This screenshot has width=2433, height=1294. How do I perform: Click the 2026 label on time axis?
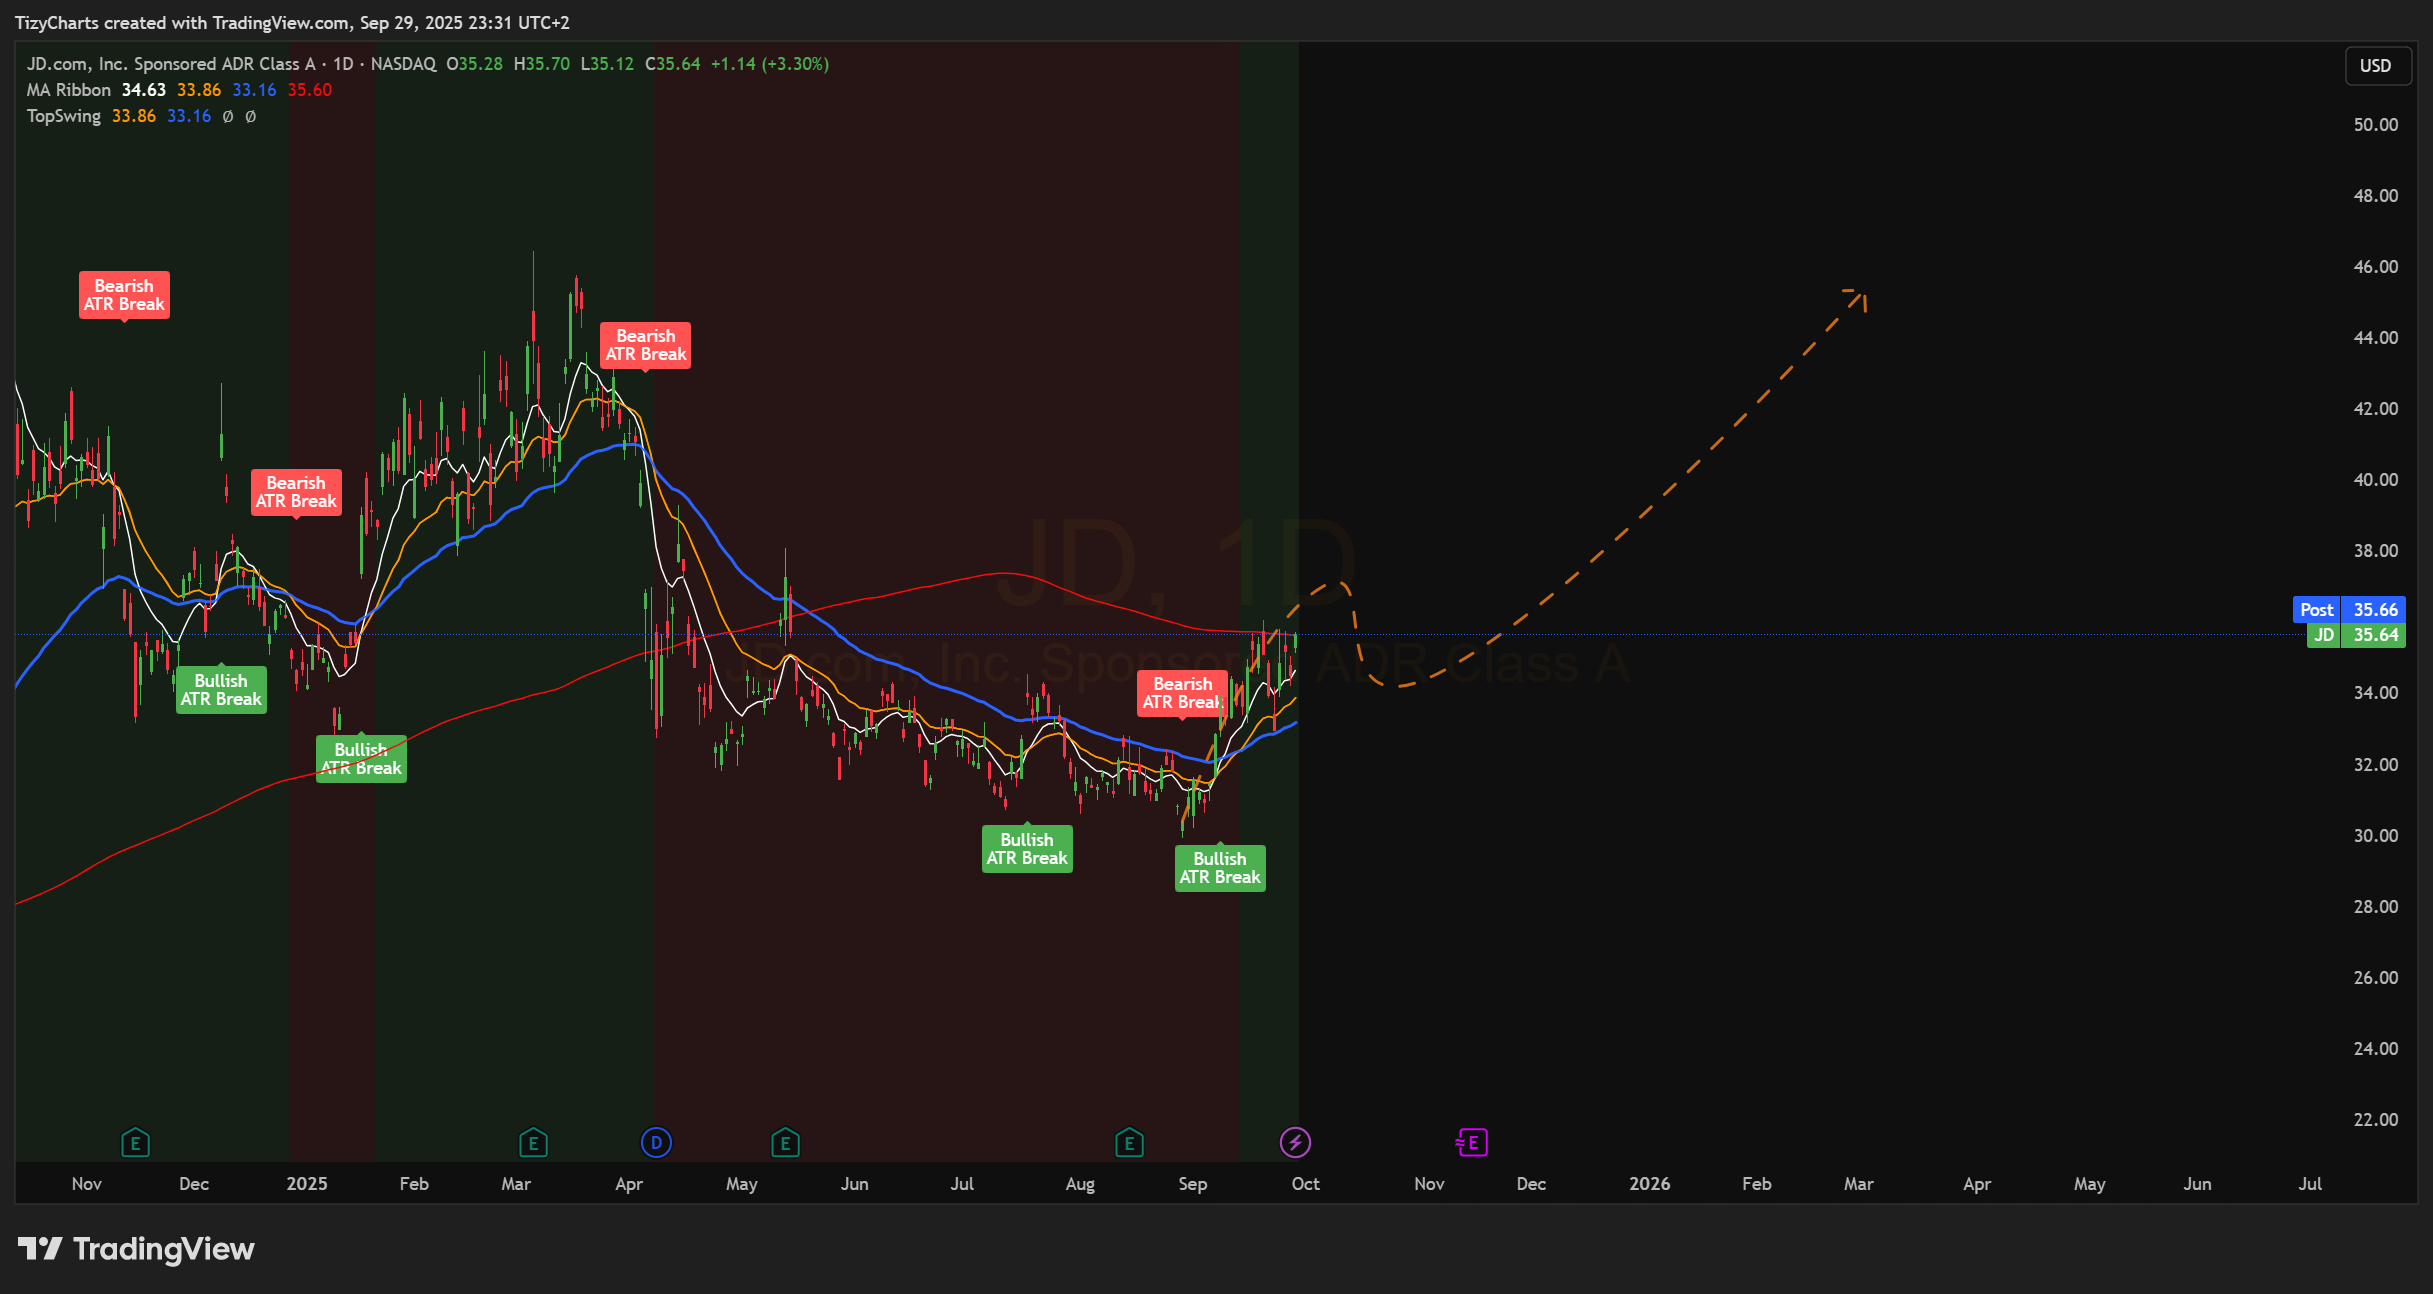click(x=1649, y=1184)
